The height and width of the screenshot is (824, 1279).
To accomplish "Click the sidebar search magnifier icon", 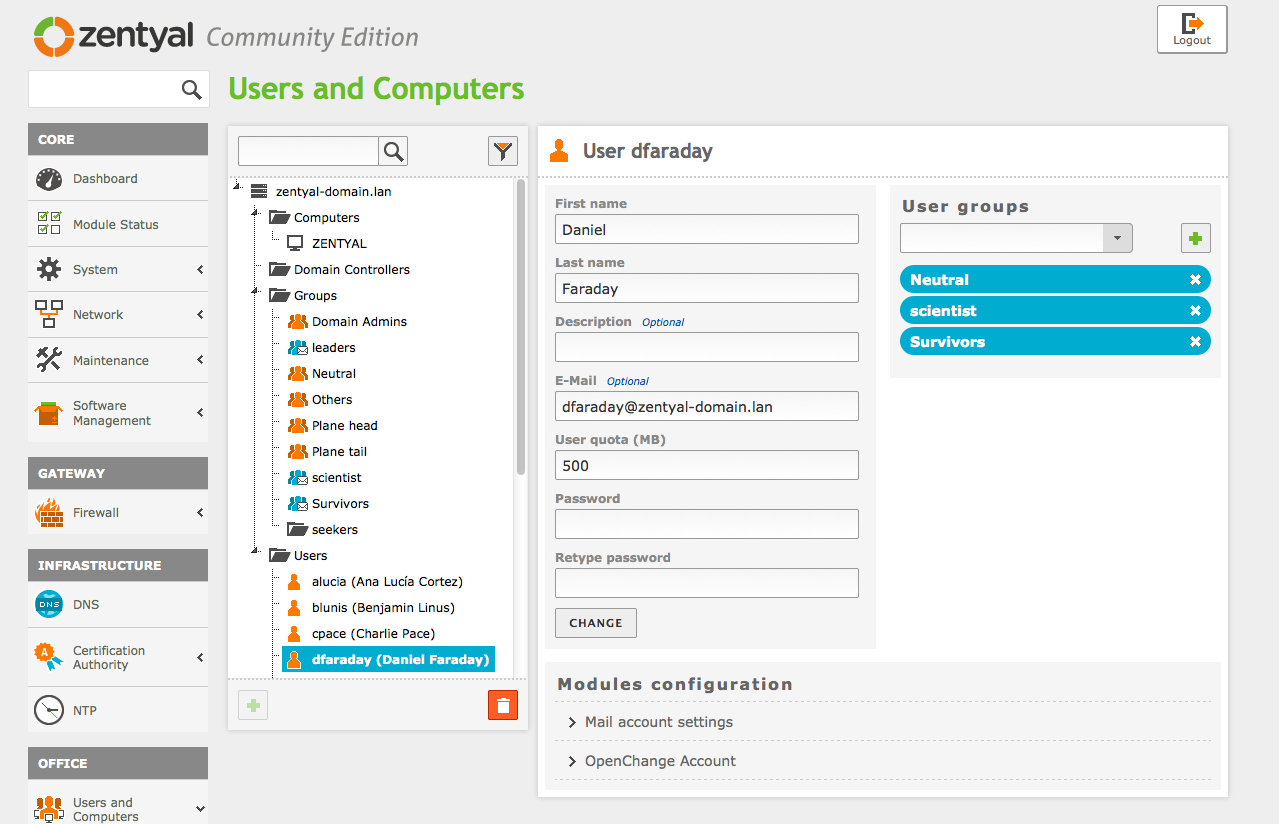I will [x=192, y=90].
